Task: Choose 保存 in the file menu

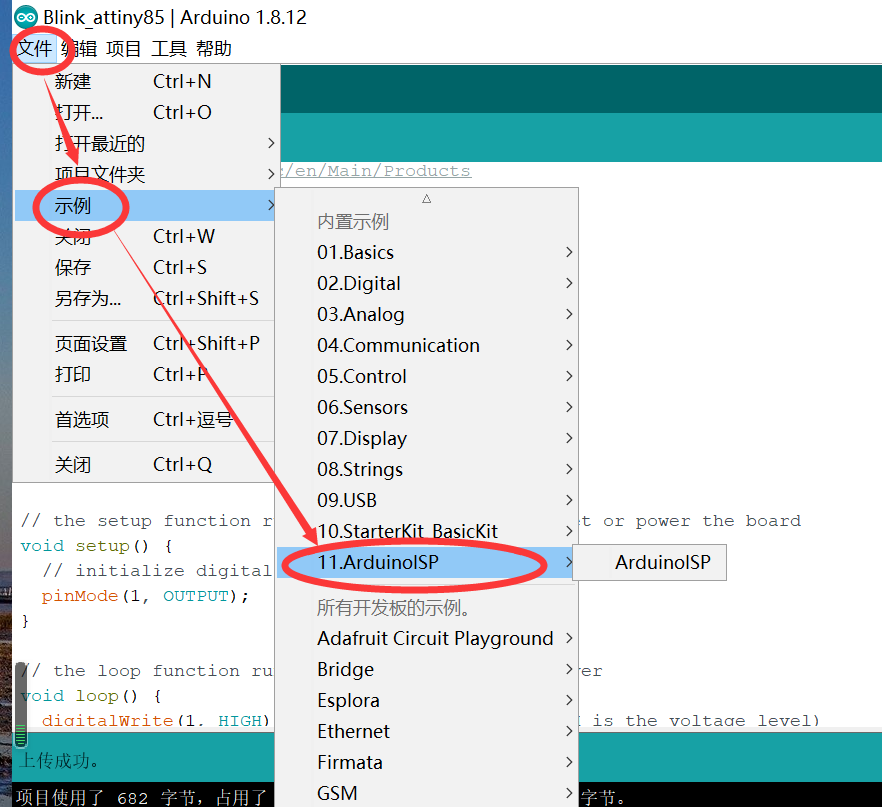Action: tap(146, 267)
